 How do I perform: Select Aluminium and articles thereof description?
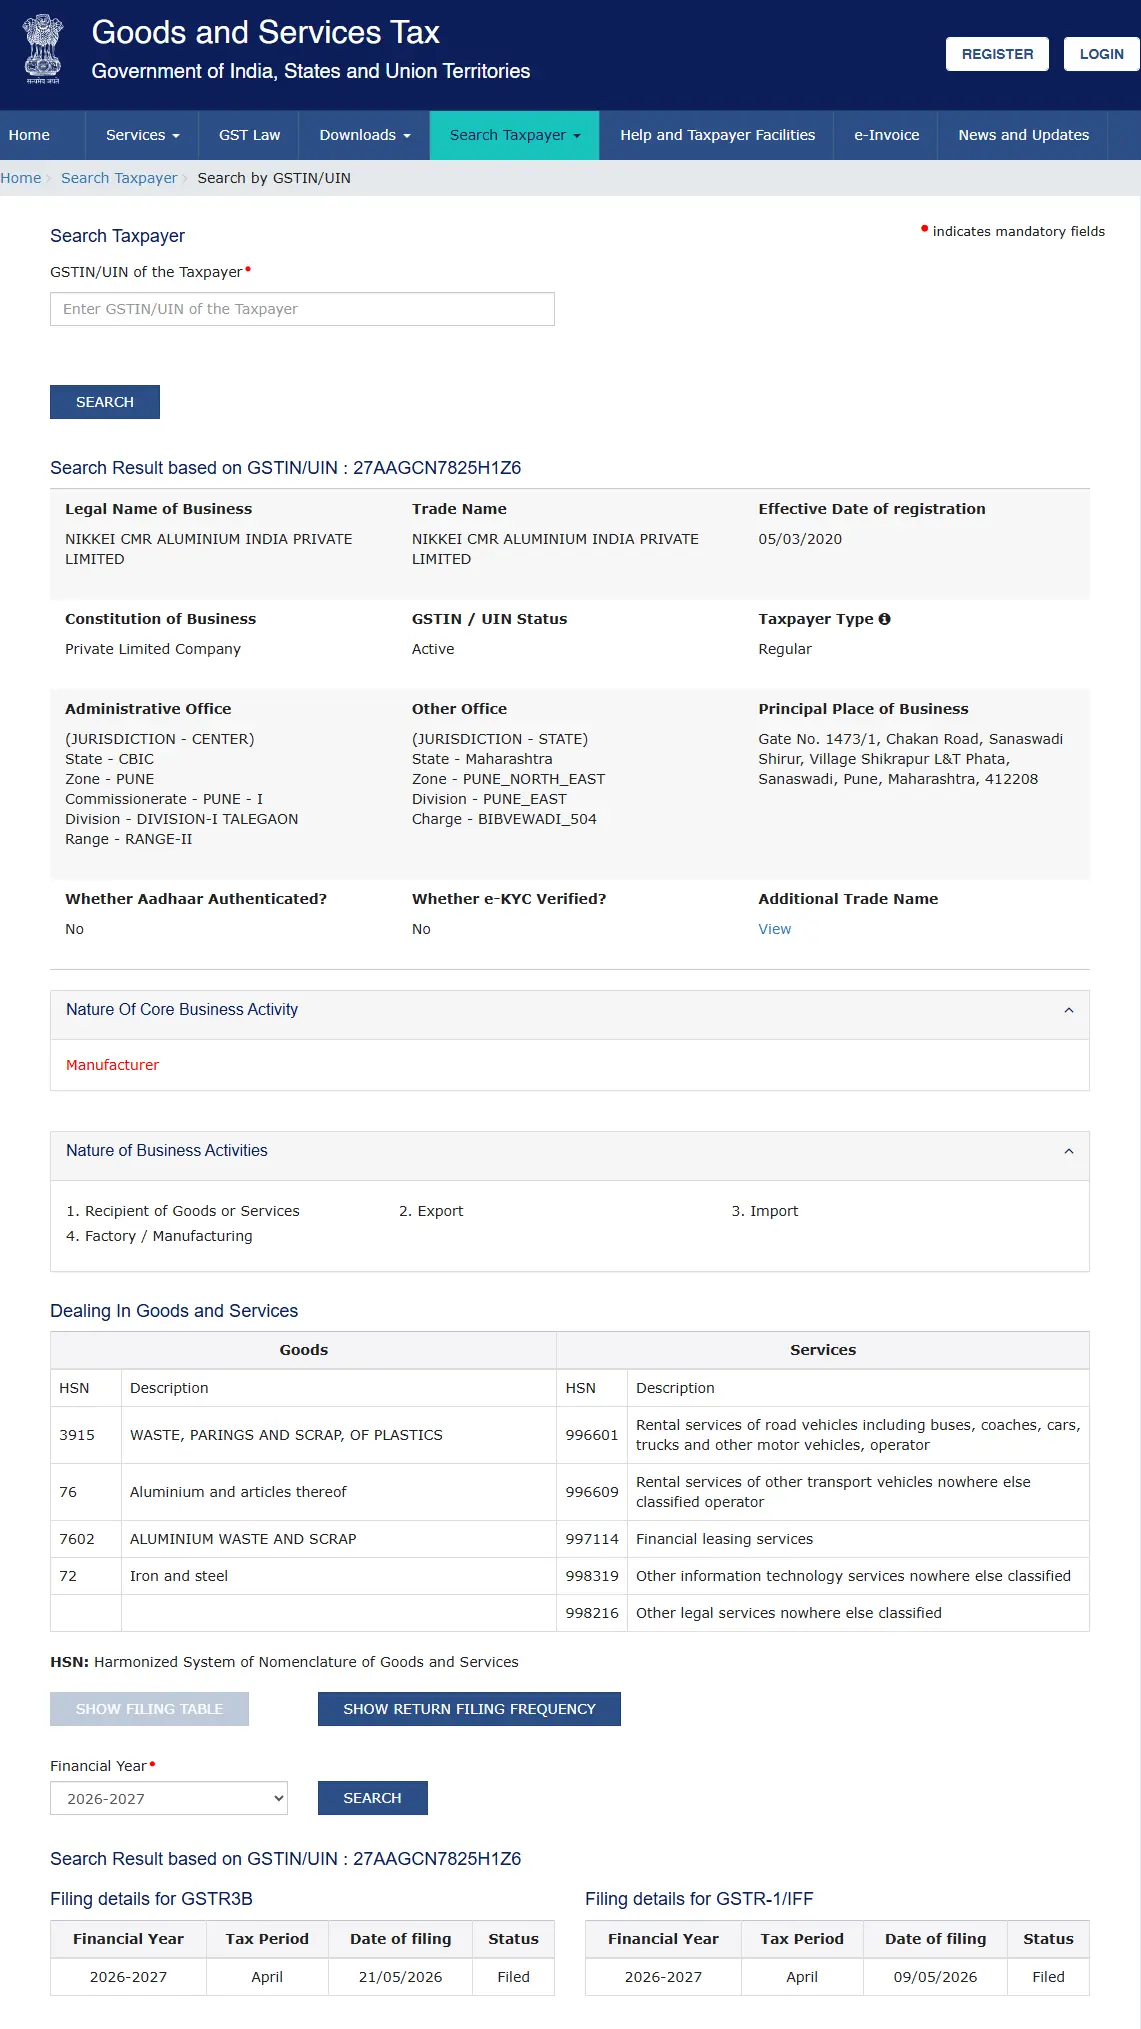(x=238, y=1492)
